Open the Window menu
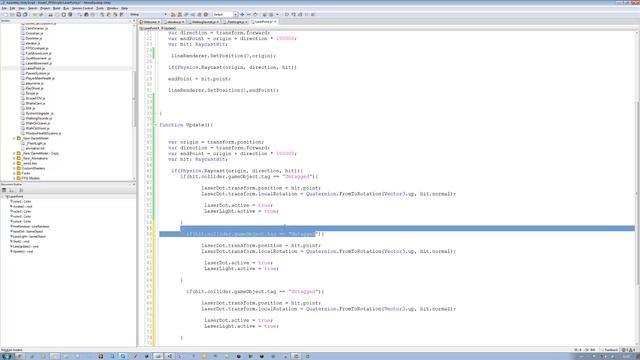The width and height of the screenshot is (640, 360). point(112,8)
